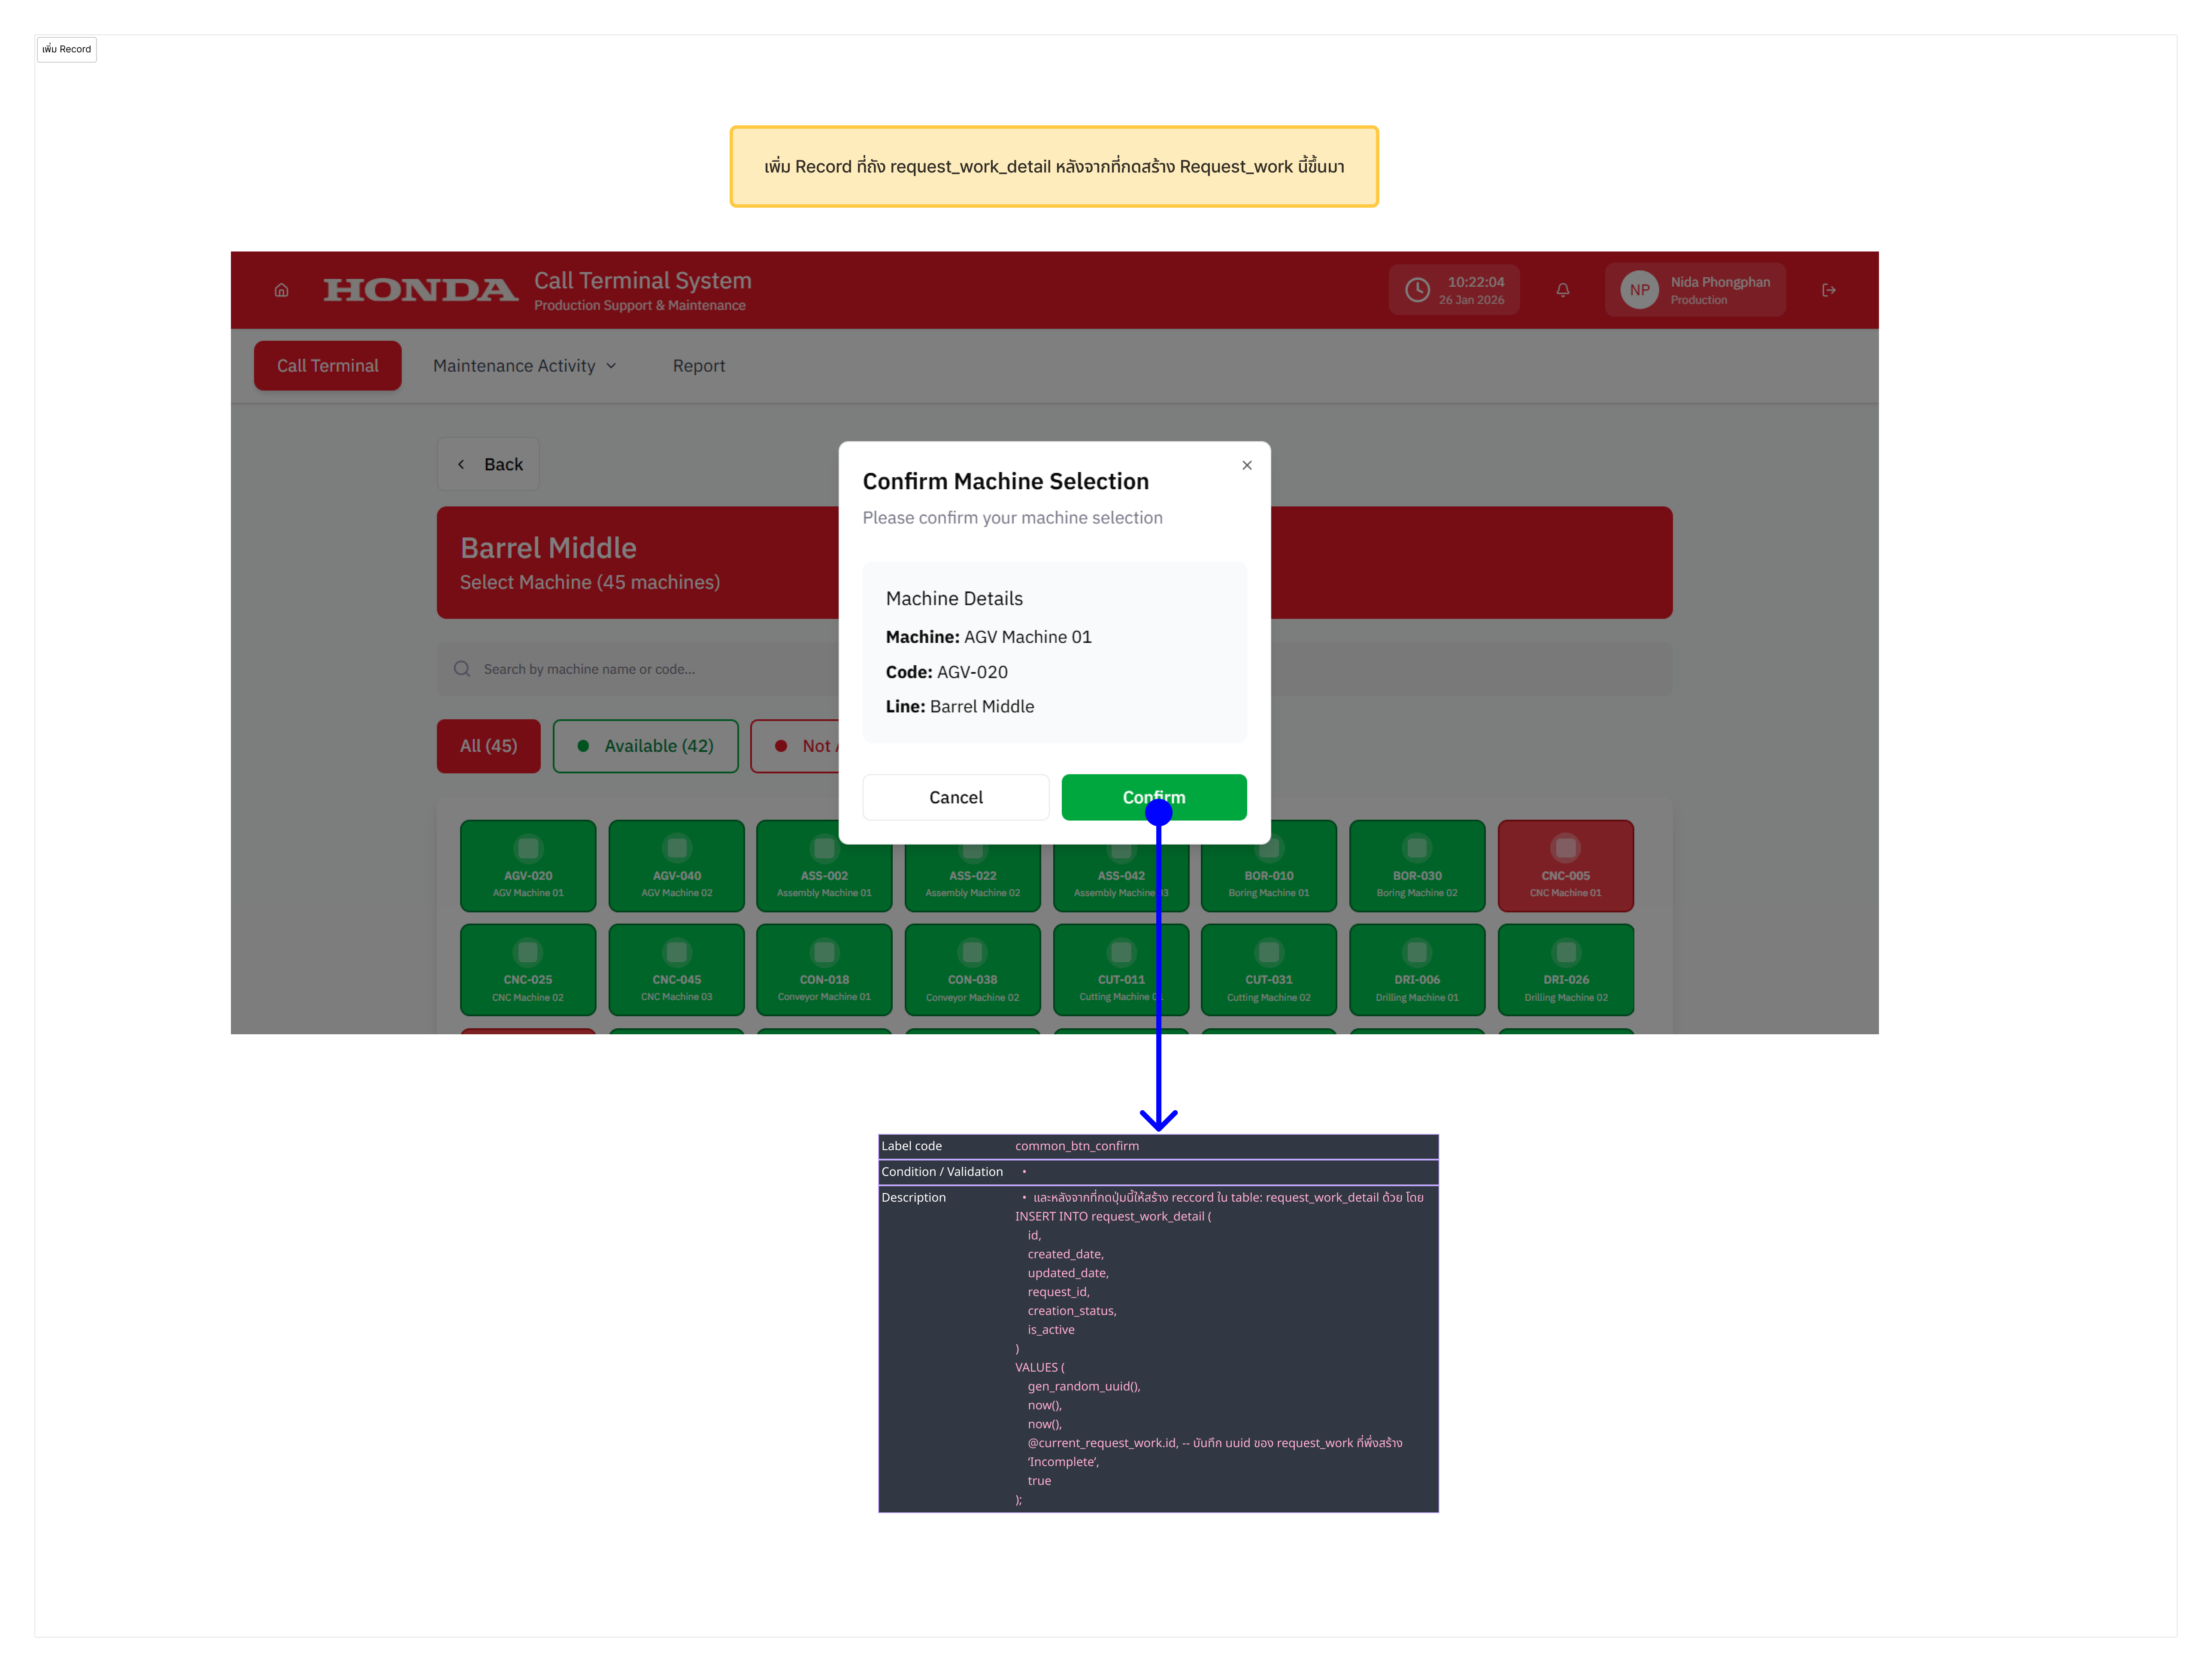Filter by Available (42) machines
The image size is (2212, 1672).
point(645,746)
